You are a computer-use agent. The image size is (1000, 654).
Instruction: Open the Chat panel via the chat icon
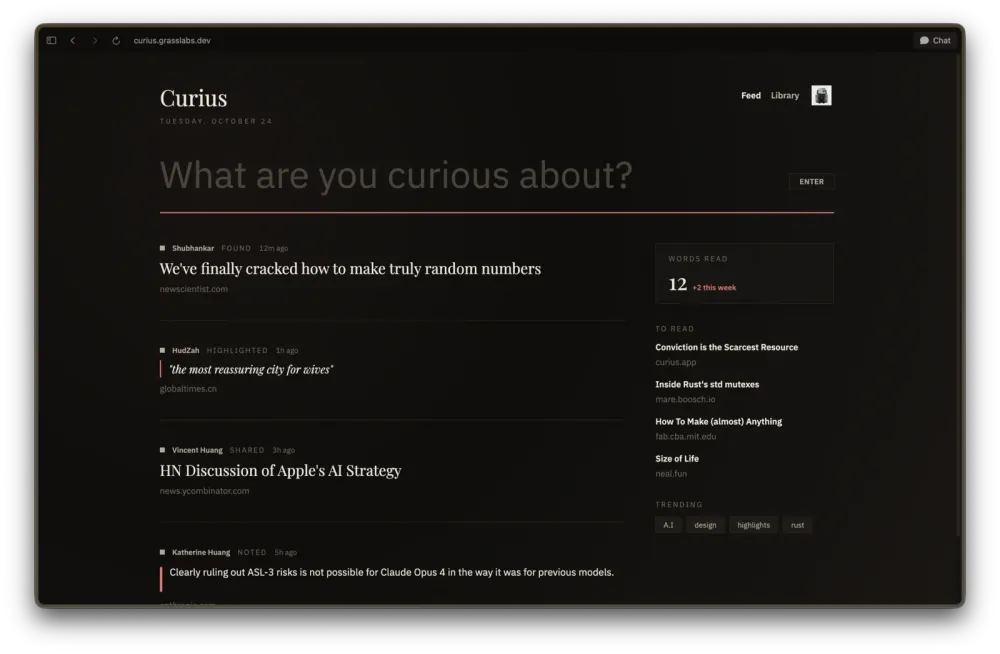click(x=934, y=40)
